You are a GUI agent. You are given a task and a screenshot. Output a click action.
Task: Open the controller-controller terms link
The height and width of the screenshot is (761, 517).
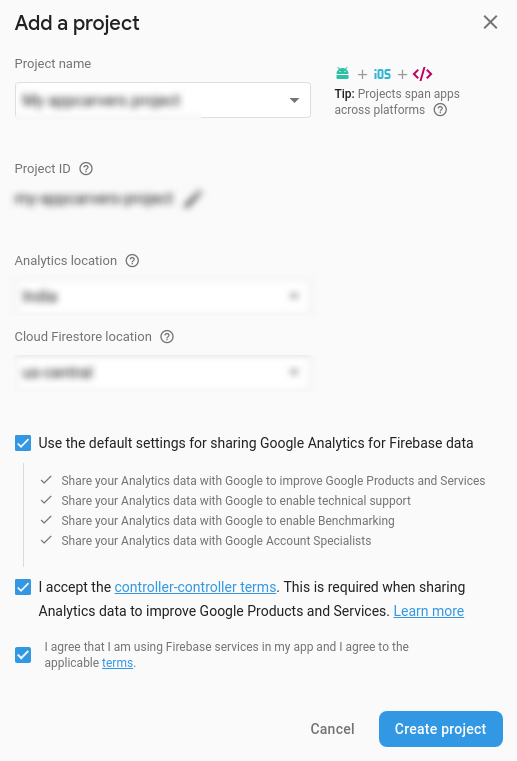click(195, 587)
